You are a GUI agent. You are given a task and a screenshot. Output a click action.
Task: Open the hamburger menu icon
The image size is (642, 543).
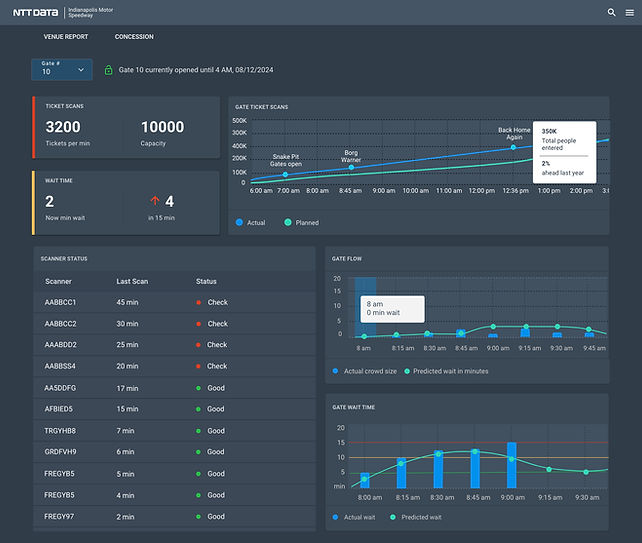pyautogui.click(x=630, y=13)
